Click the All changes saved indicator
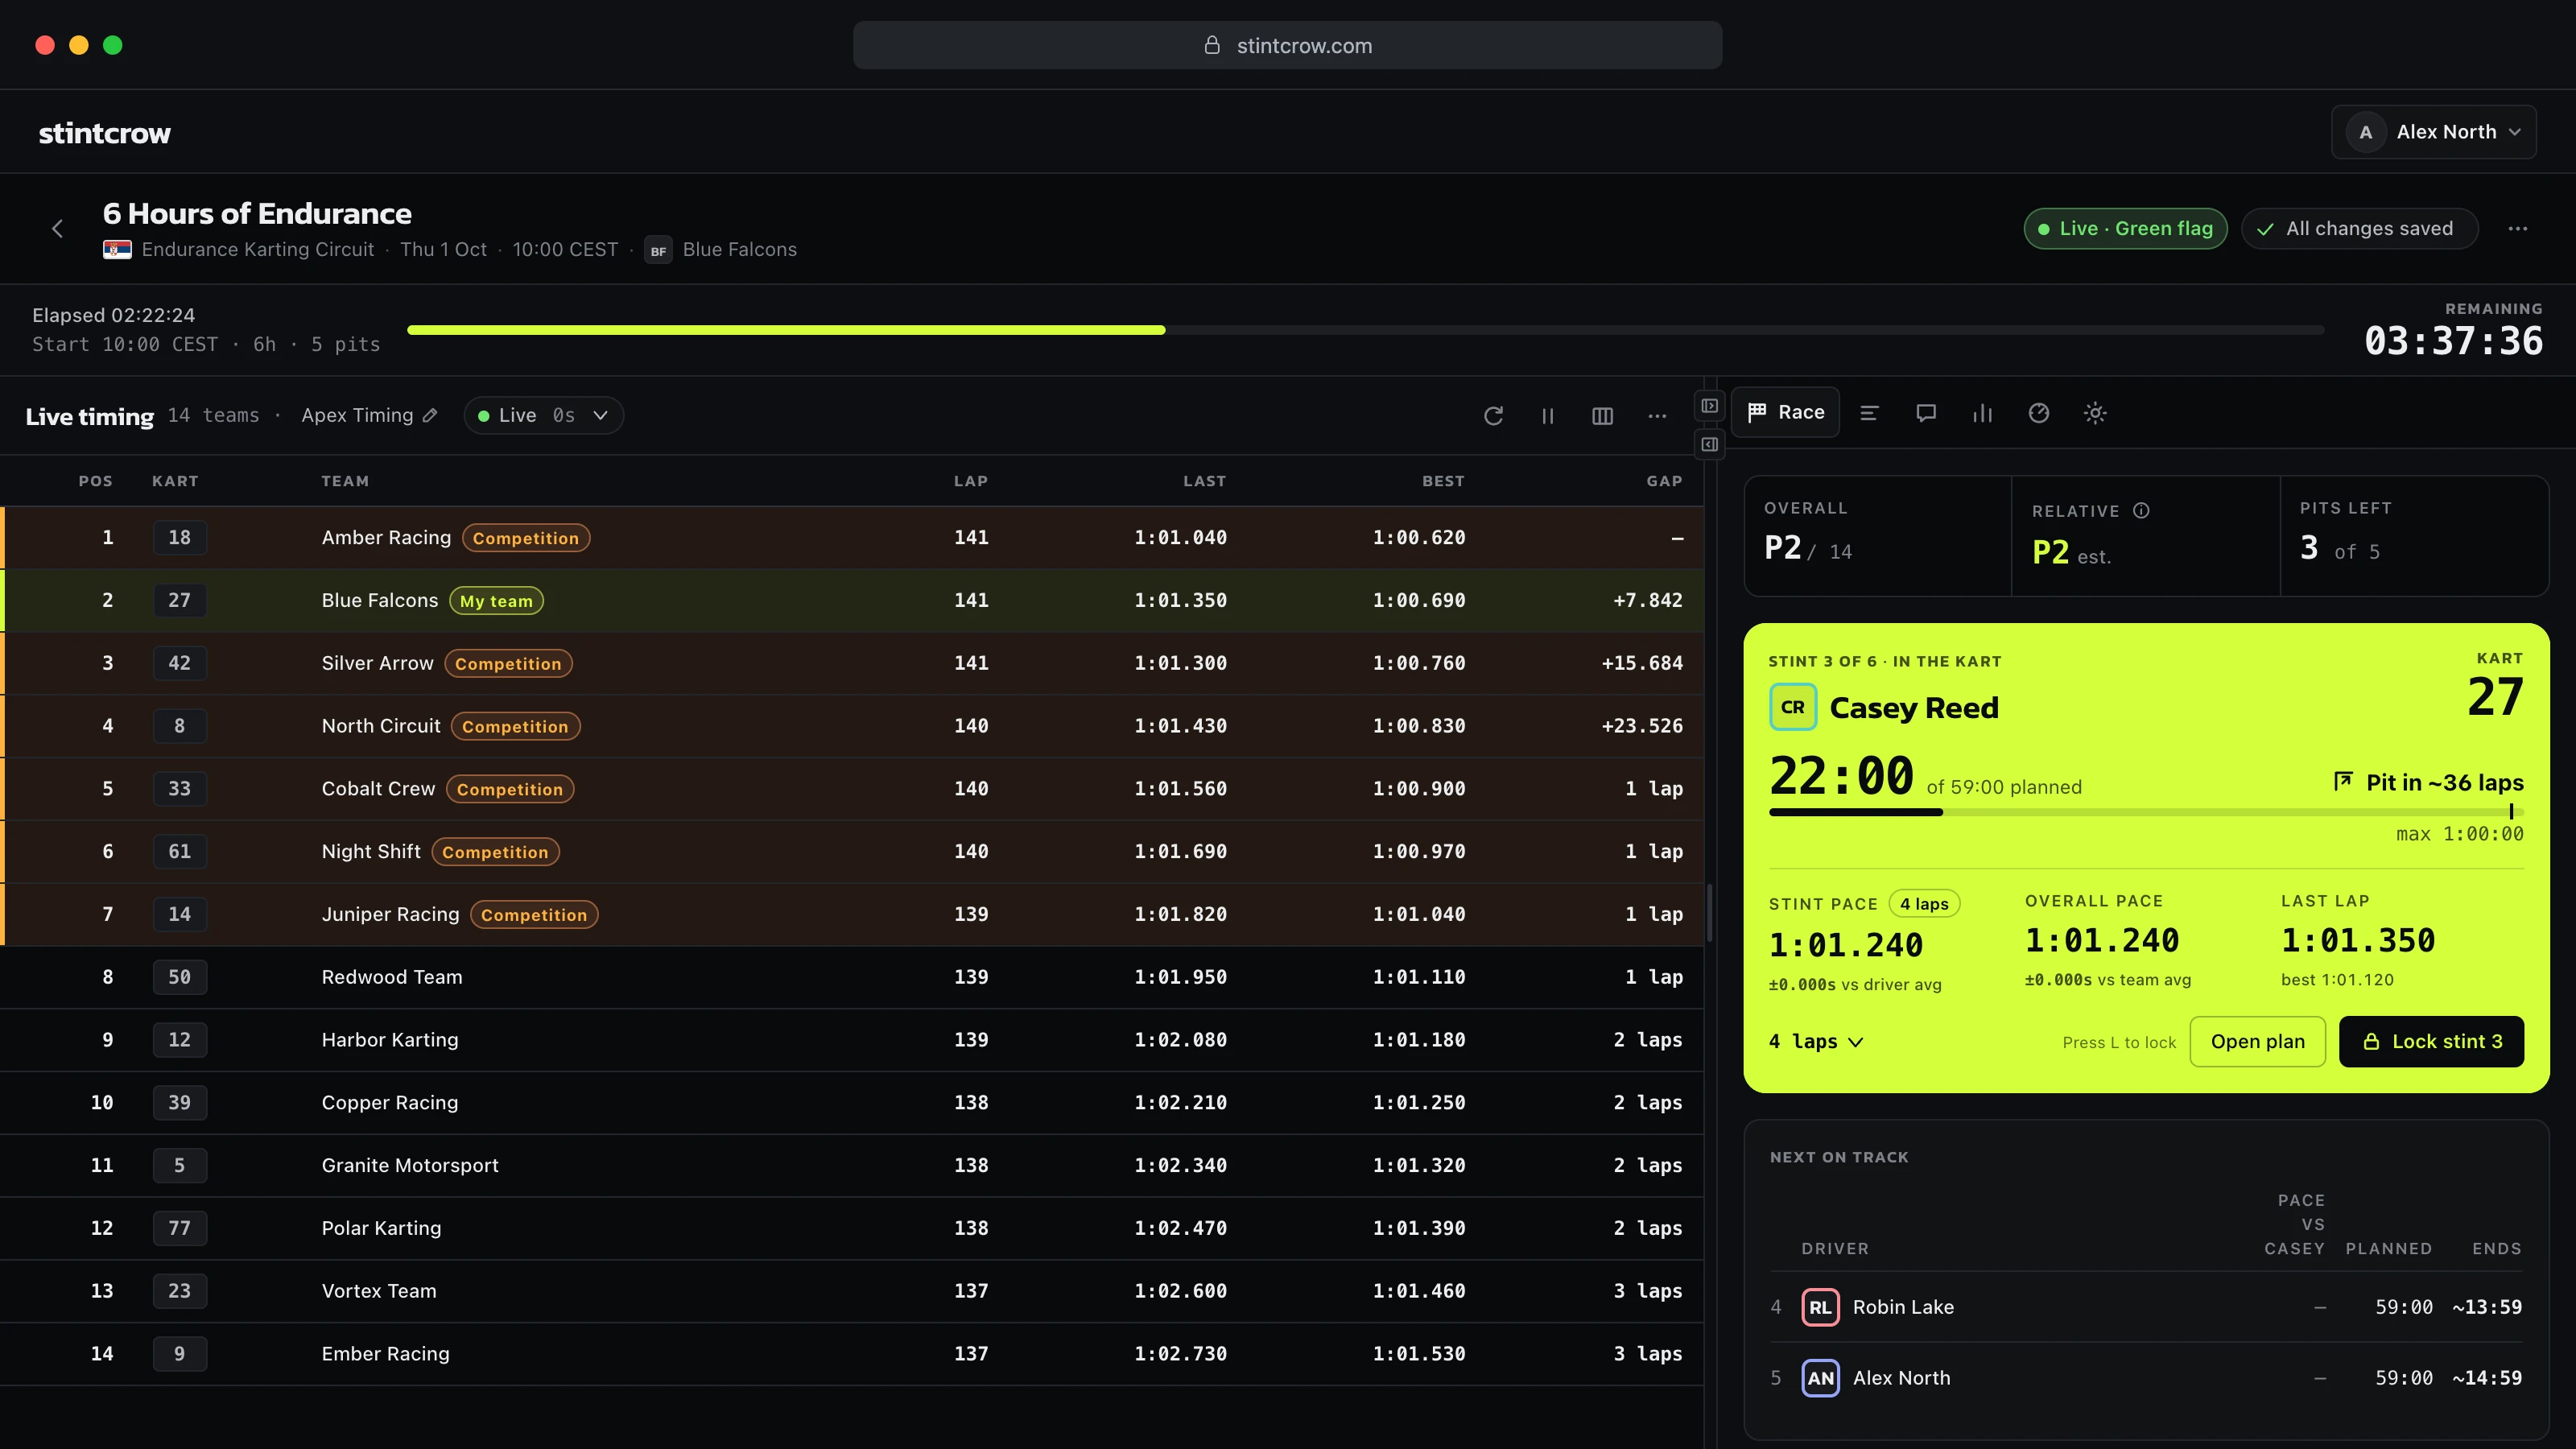 click(x=2359, y=229)
